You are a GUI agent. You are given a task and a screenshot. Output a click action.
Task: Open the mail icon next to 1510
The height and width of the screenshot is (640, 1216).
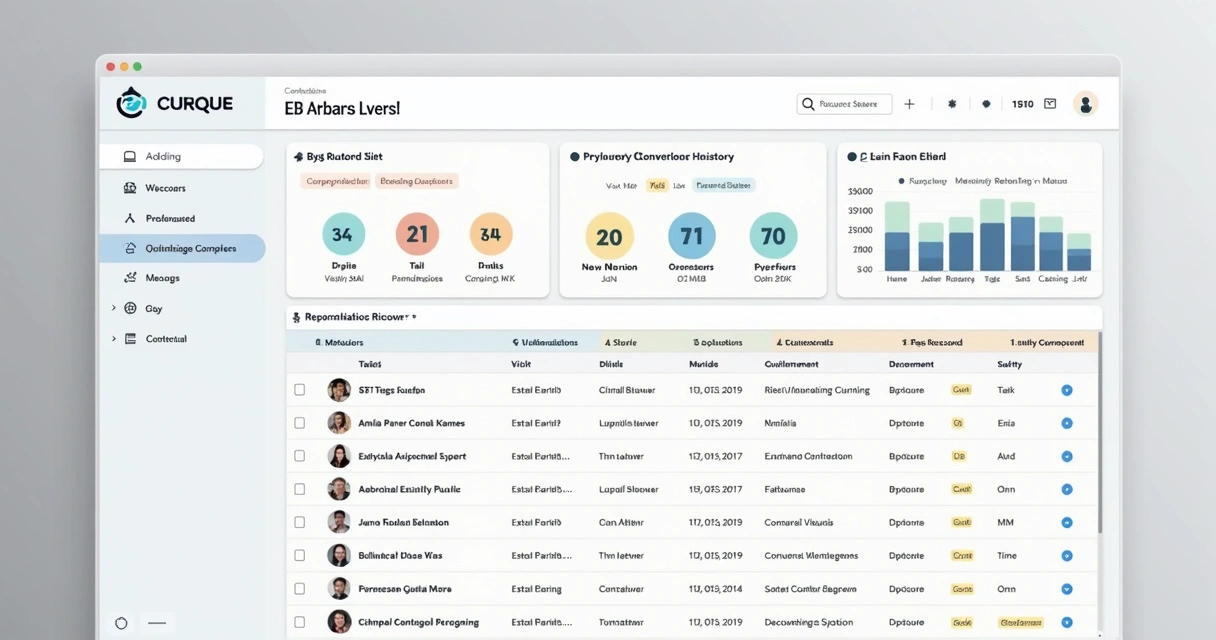point(1050,103)
